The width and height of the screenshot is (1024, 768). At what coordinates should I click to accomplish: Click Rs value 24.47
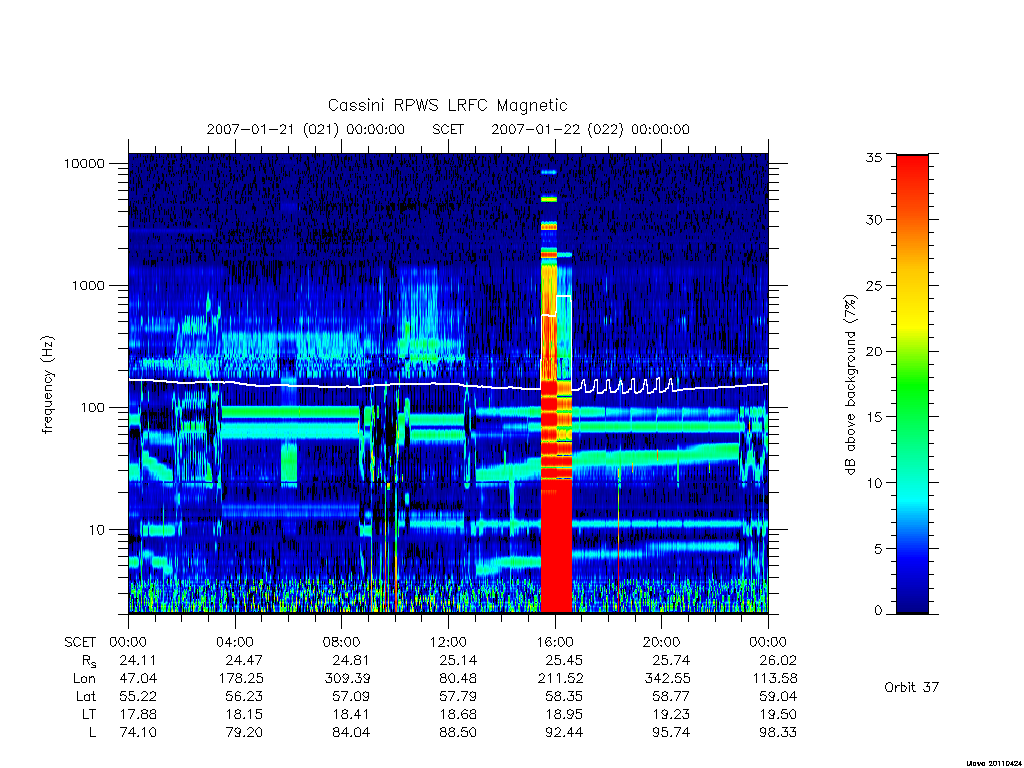click(244, 660)
